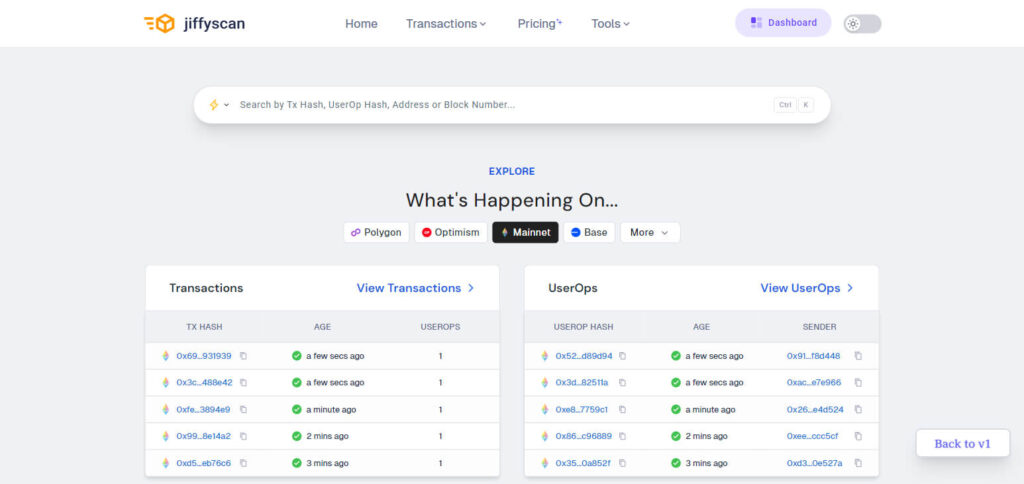Copy transaction hash 0xd5...eb76c6
1024x484 pixels.
coord(244,463)
